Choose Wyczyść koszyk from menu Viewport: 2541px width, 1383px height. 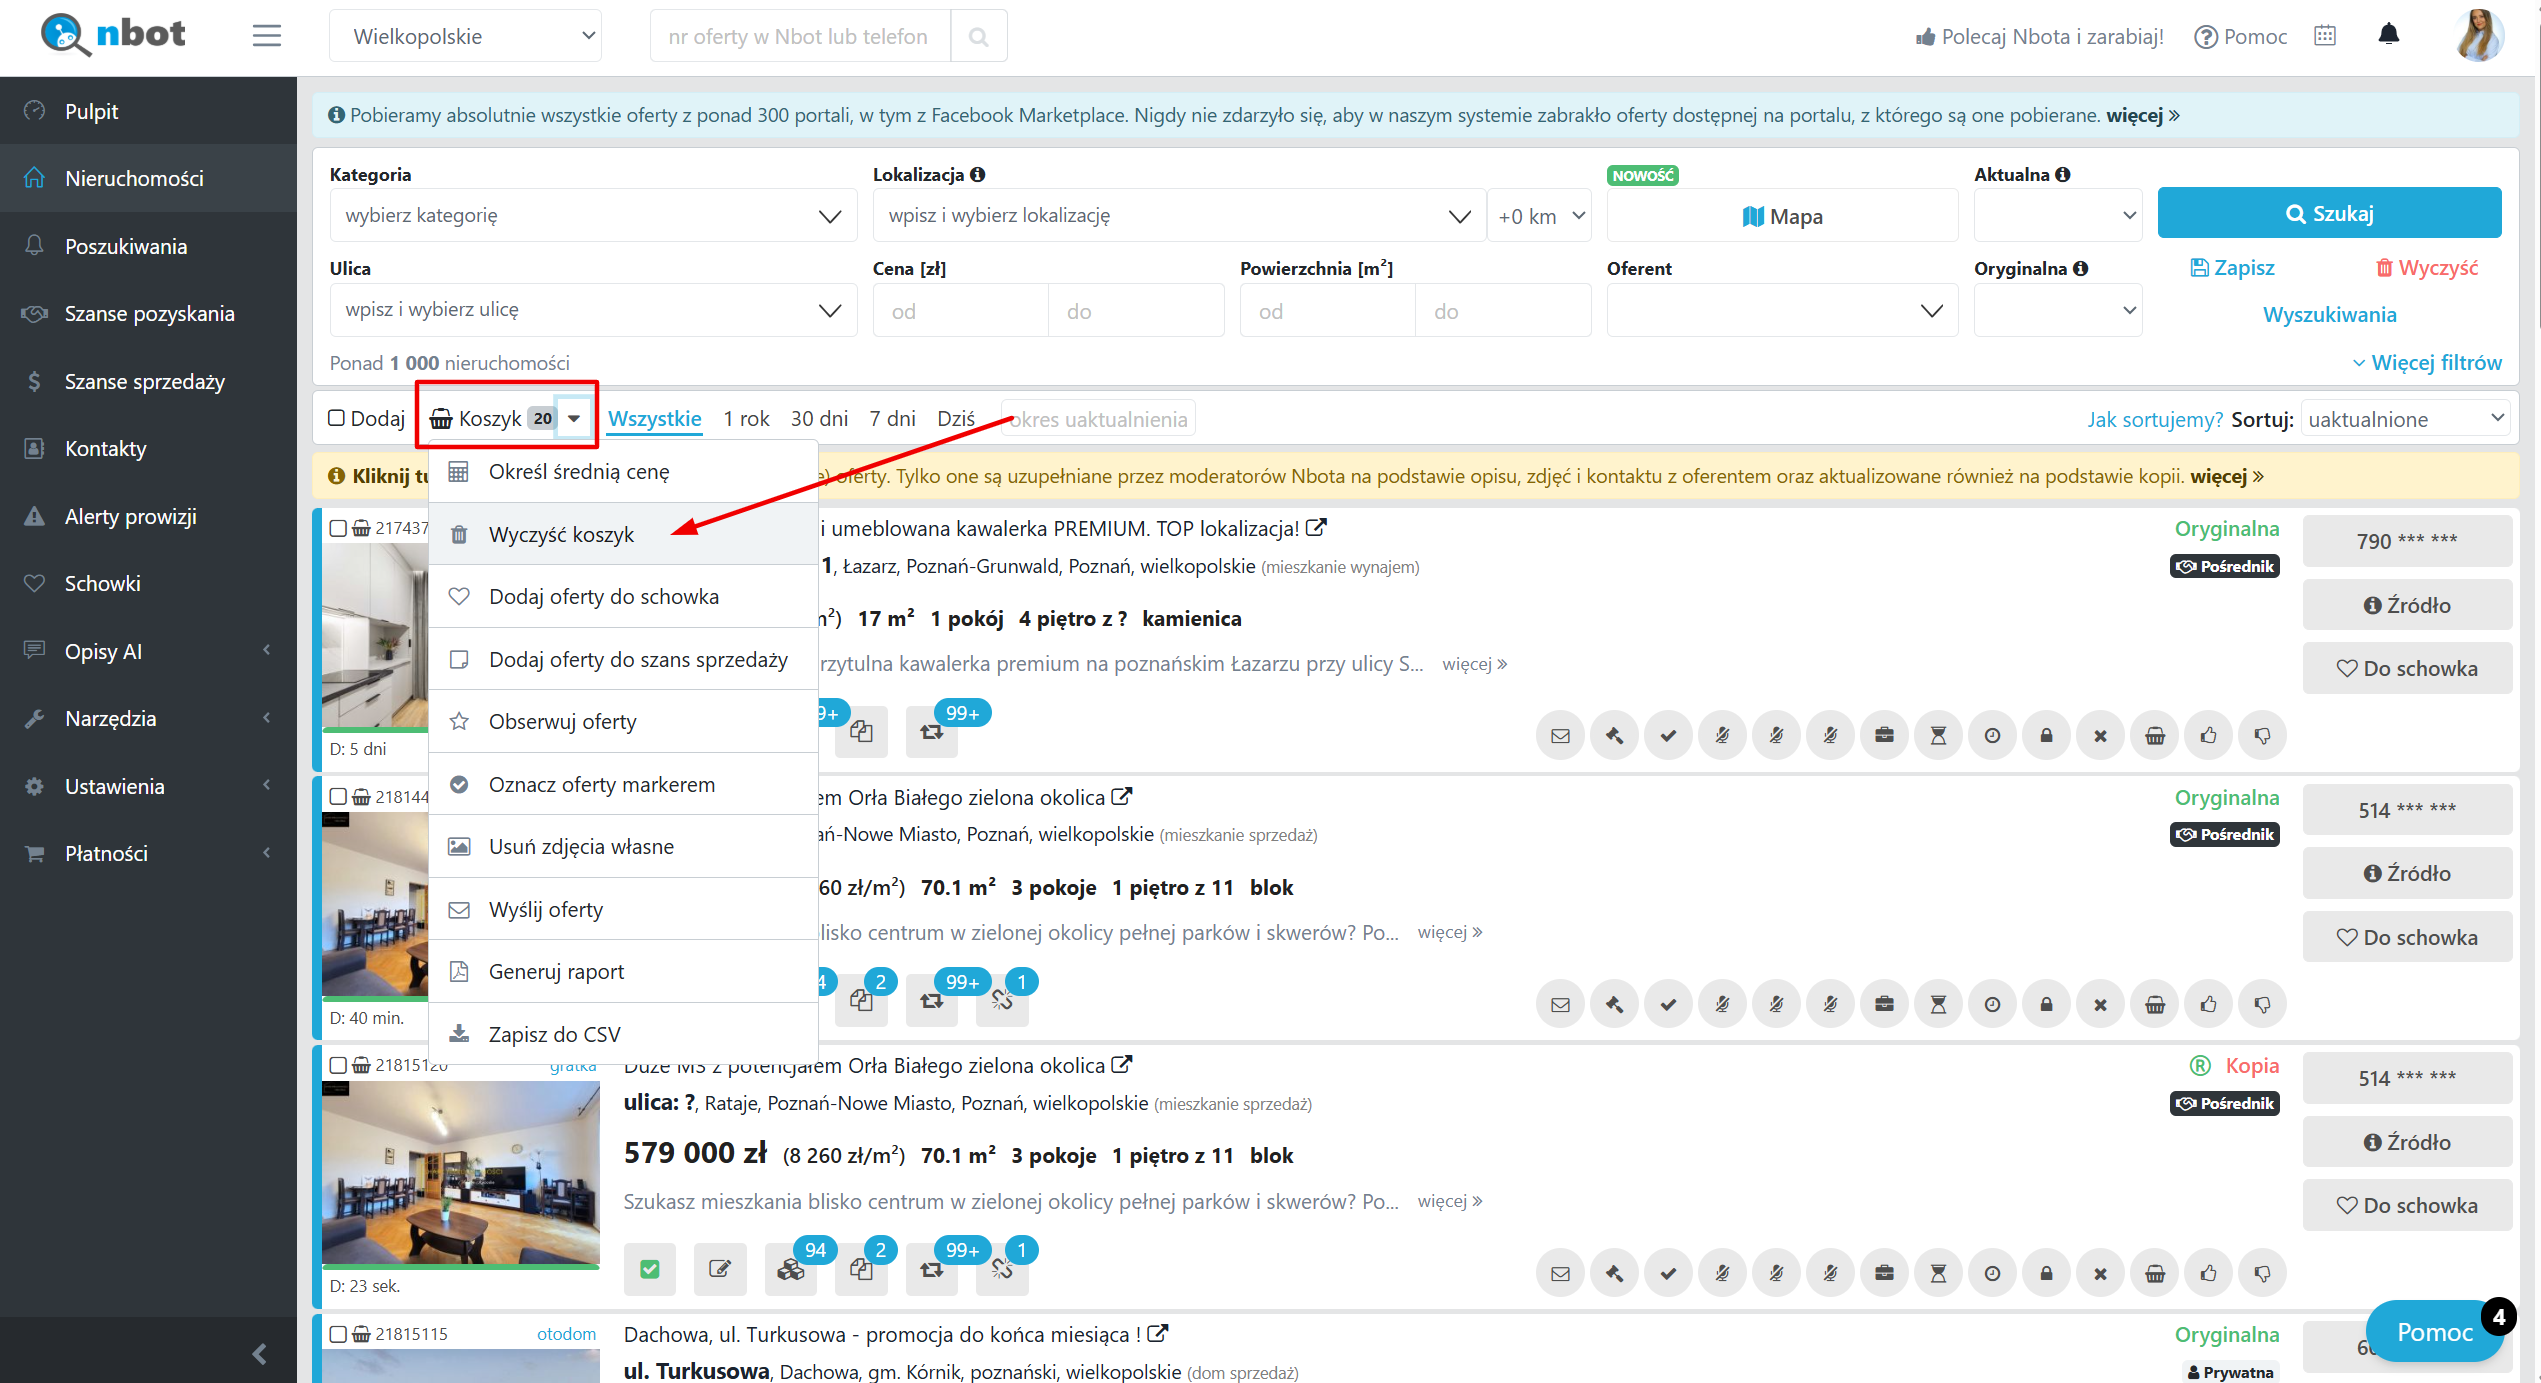[x=561, y=535]
